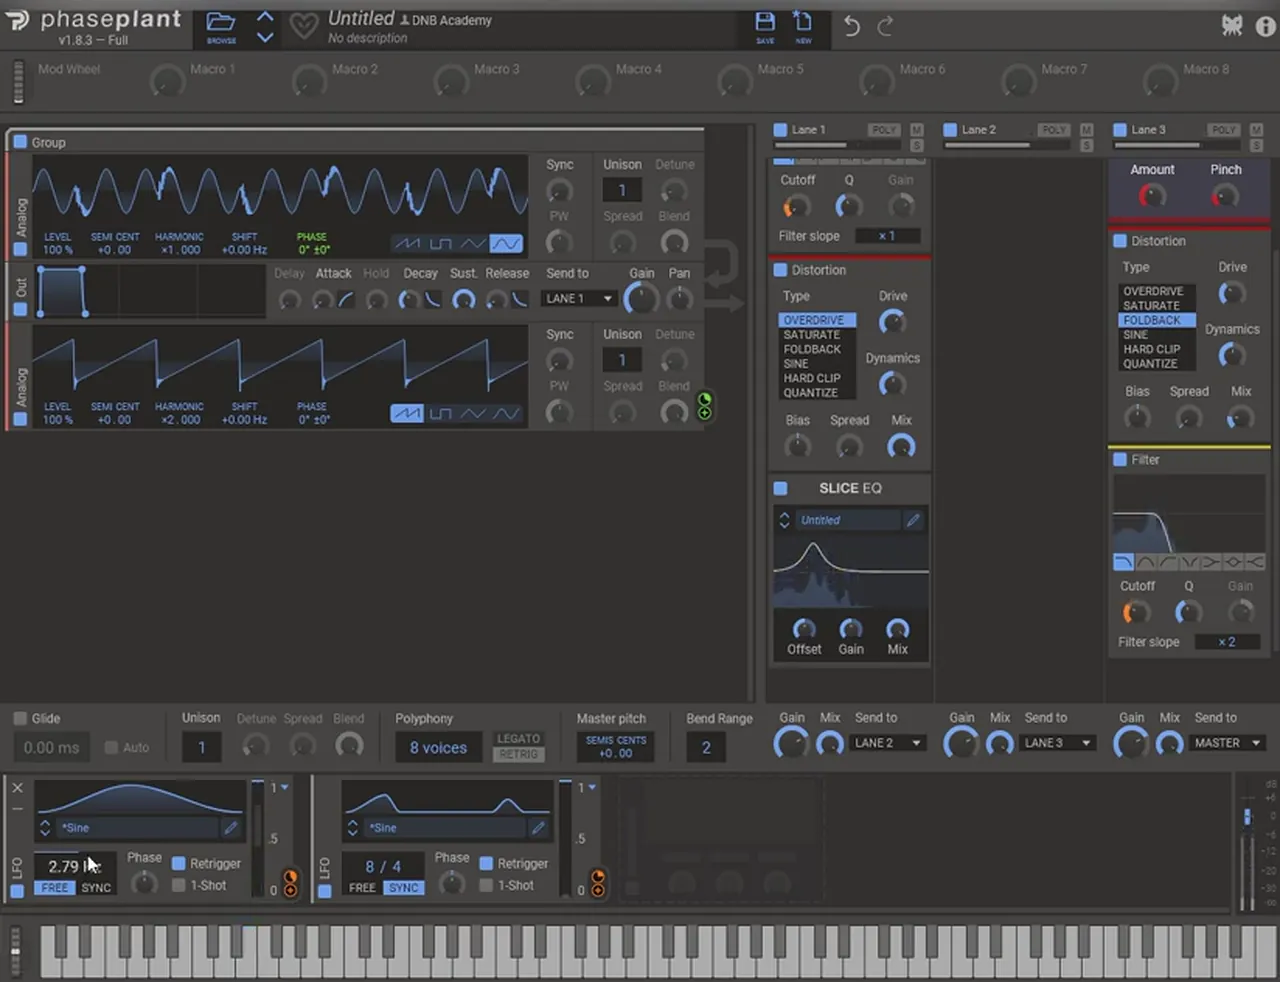Edit Slice EQ preset with pencil icon
Image resolution: width=1280 pixels, height=982 pixels.
[x=913, y=520]
